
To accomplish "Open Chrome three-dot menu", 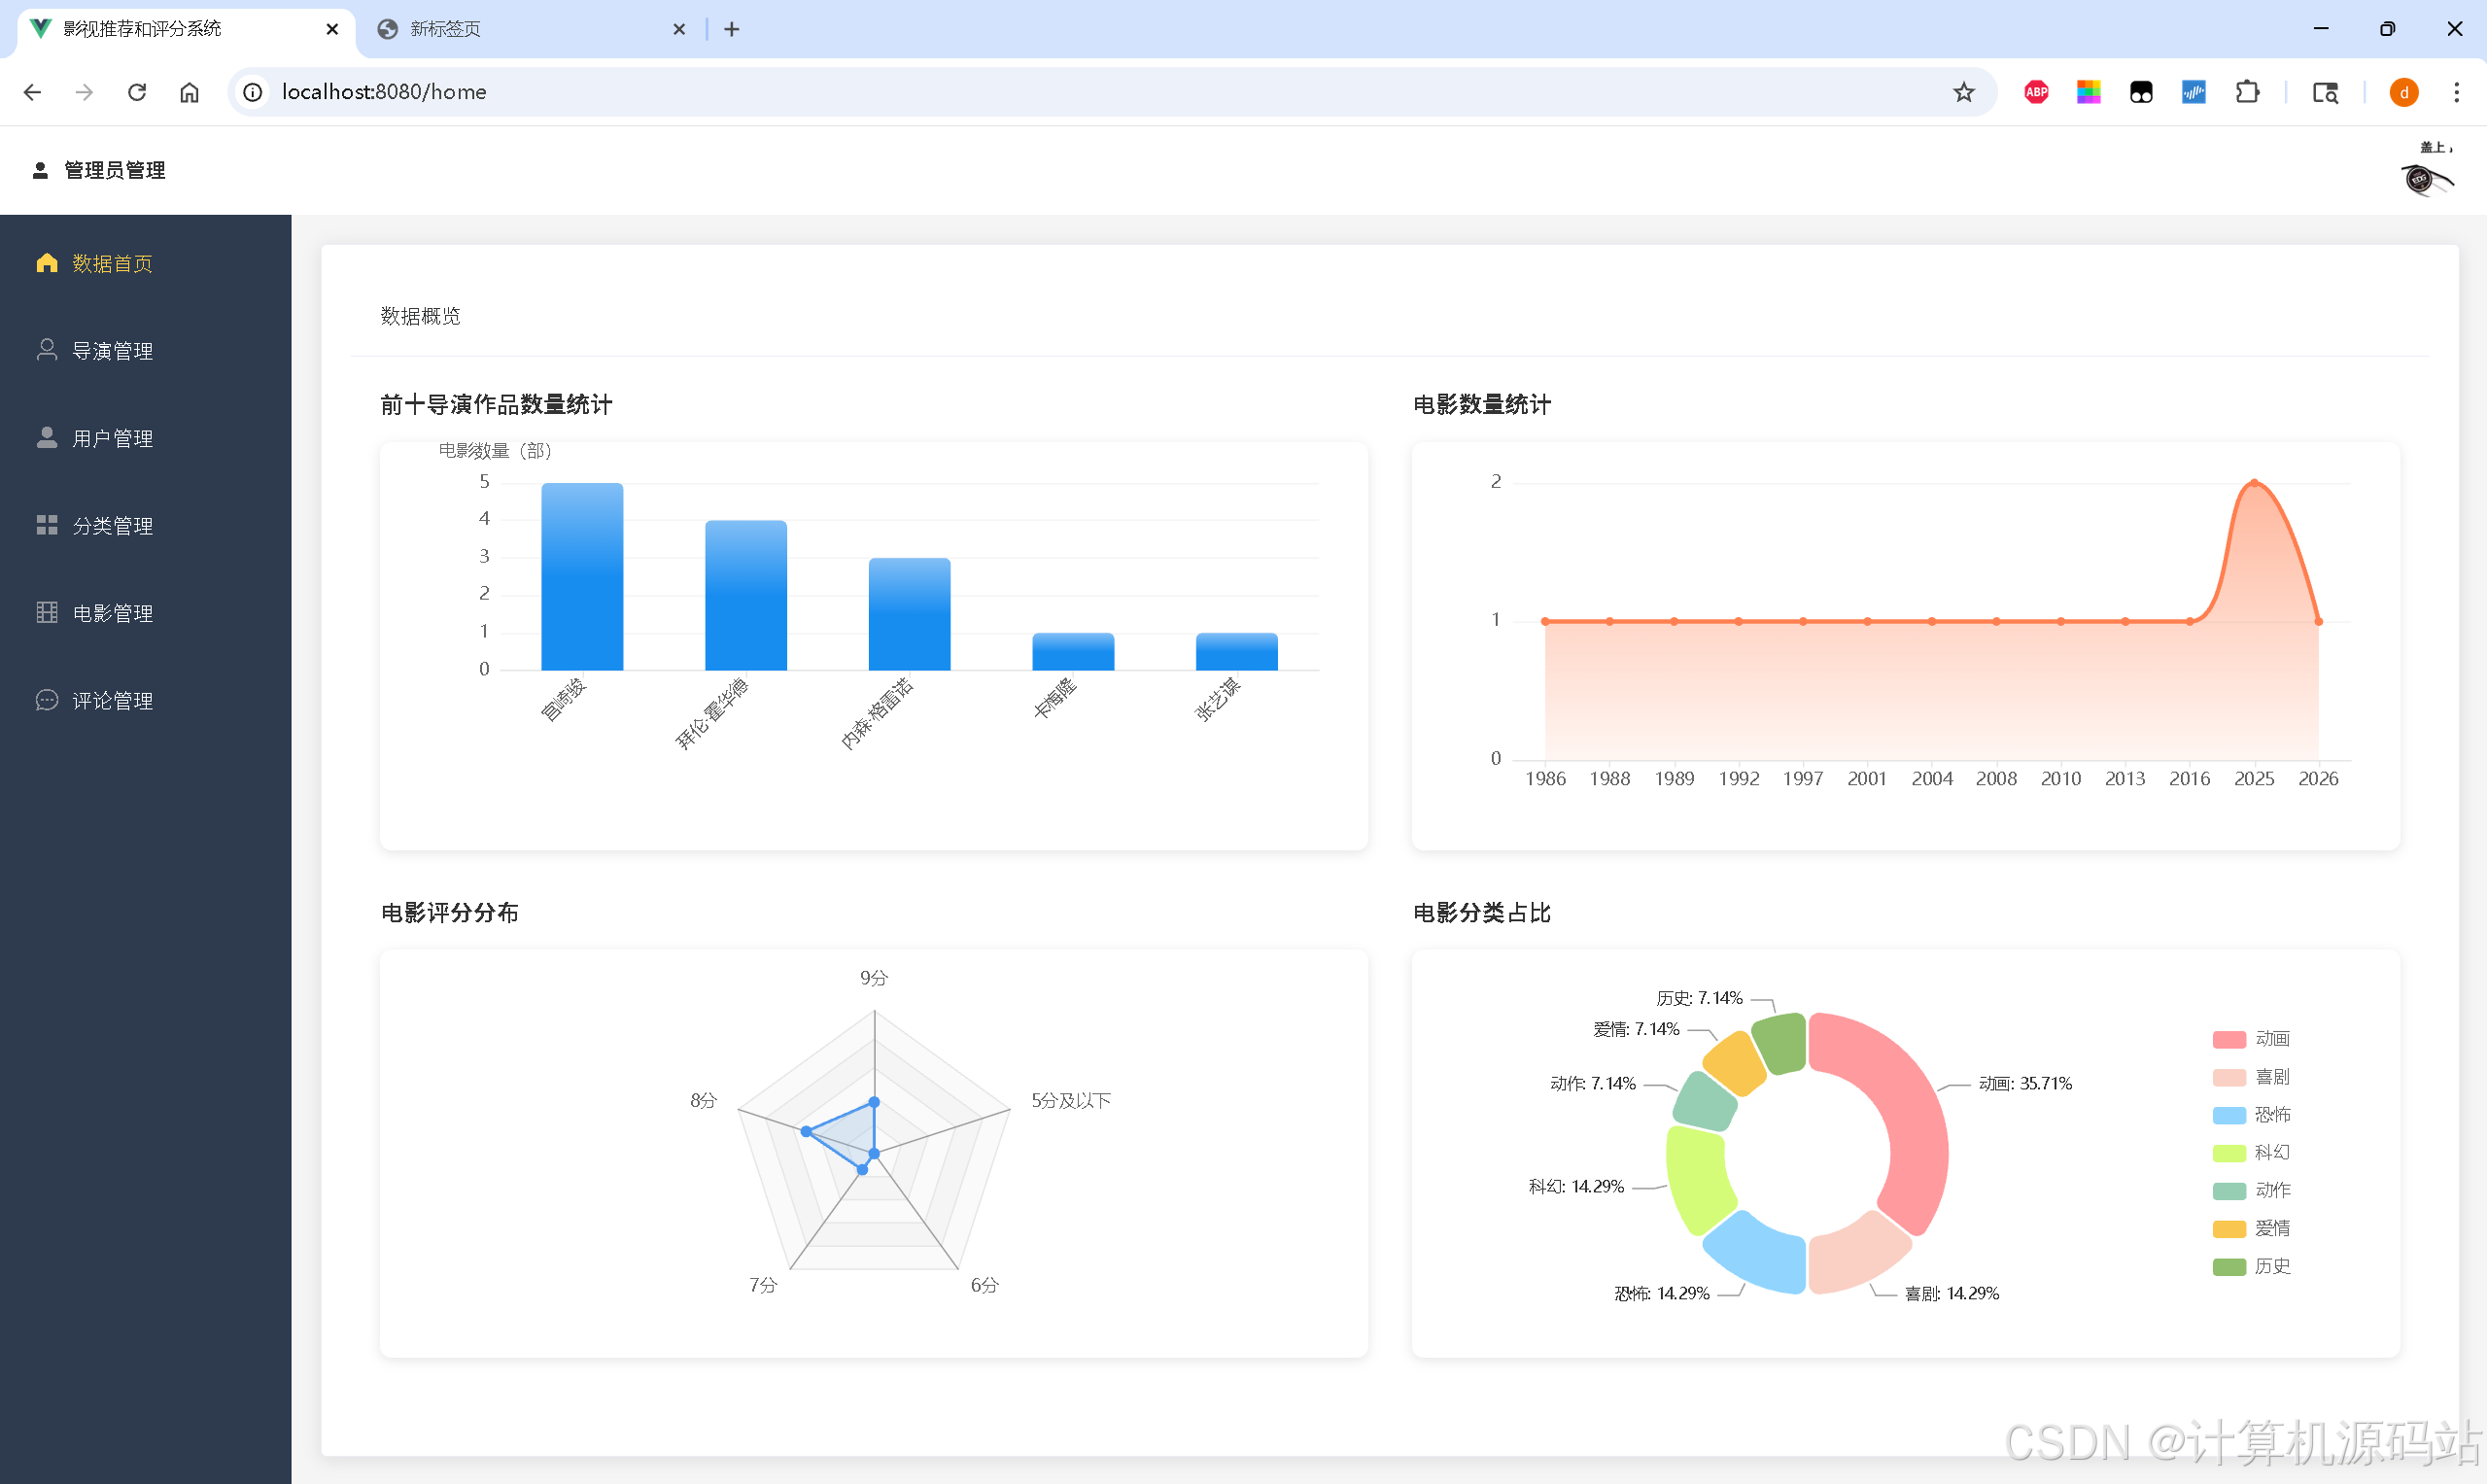I will click(2456, 92).
